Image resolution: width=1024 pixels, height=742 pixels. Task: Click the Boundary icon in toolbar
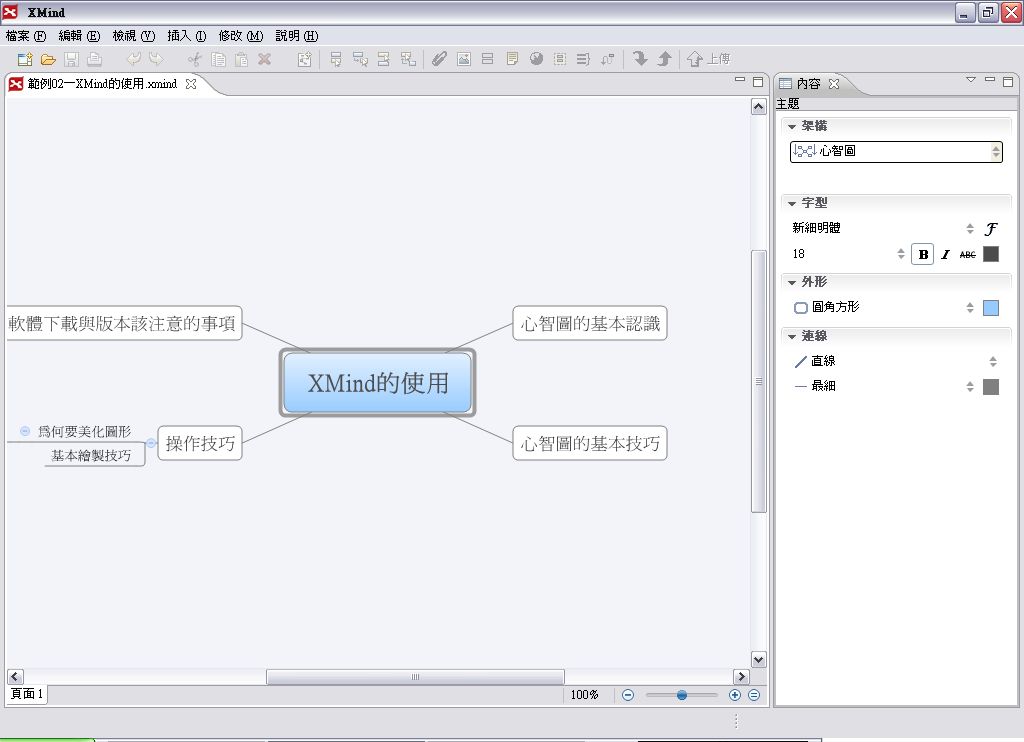click(560, 59)
